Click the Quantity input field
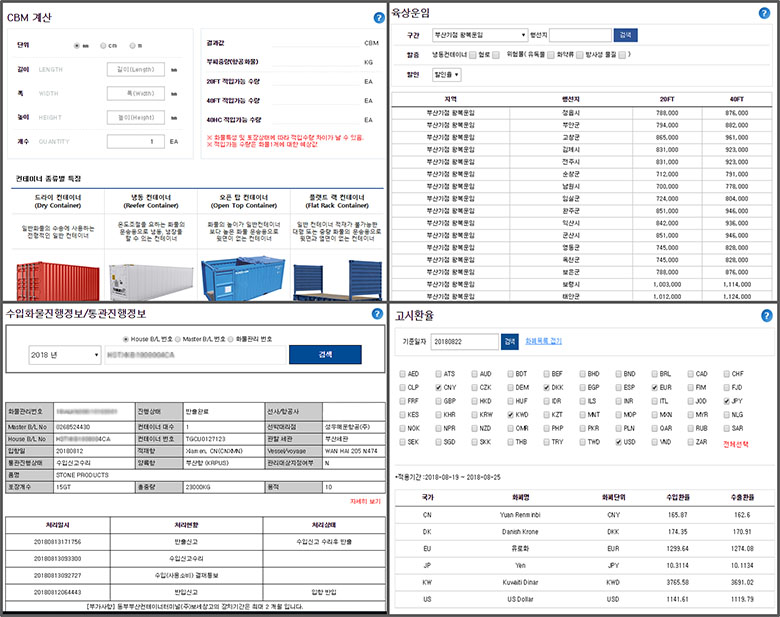 135,141
